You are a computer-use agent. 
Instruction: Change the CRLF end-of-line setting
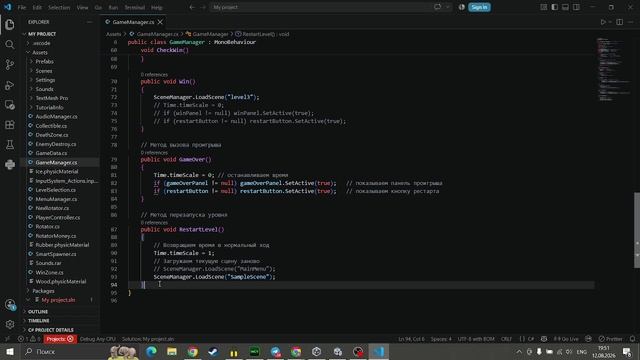point(506,339)
